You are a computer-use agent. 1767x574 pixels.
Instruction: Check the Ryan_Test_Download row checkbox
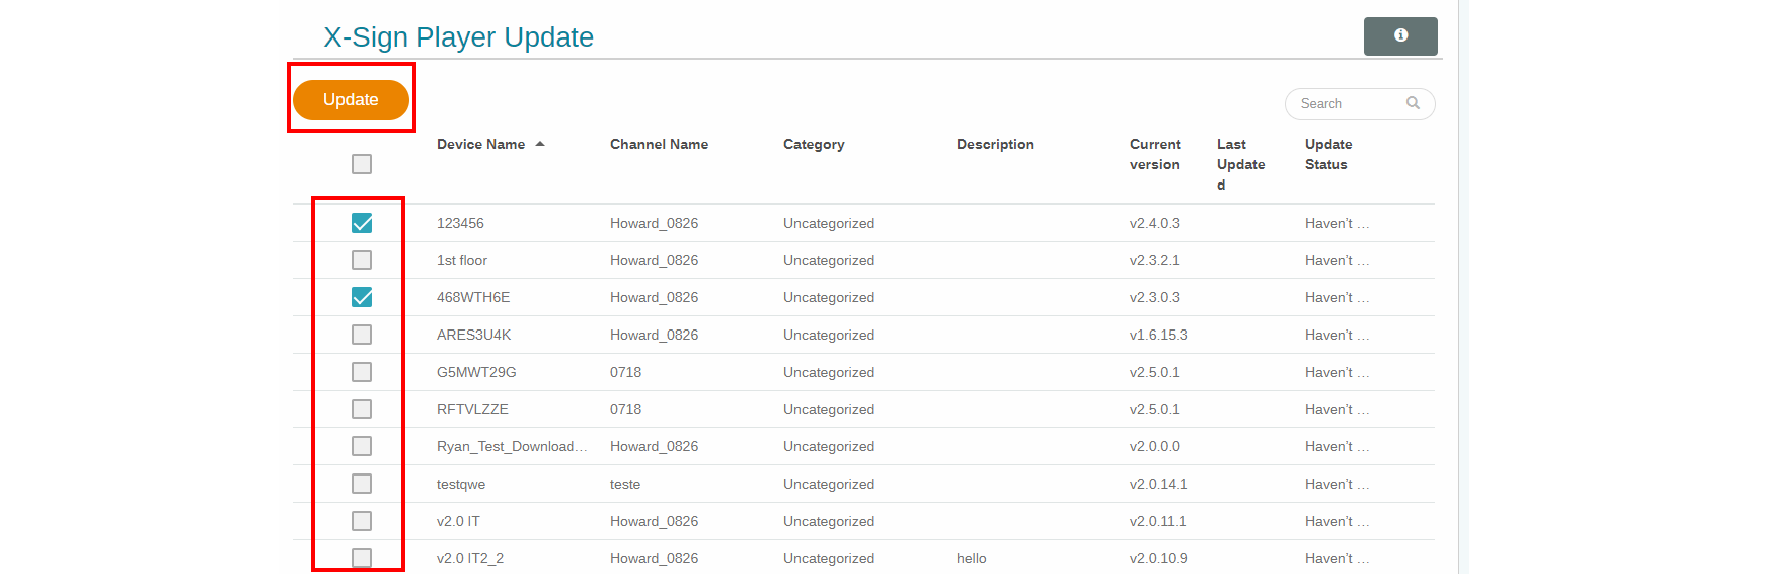click(x=362, y=446)
